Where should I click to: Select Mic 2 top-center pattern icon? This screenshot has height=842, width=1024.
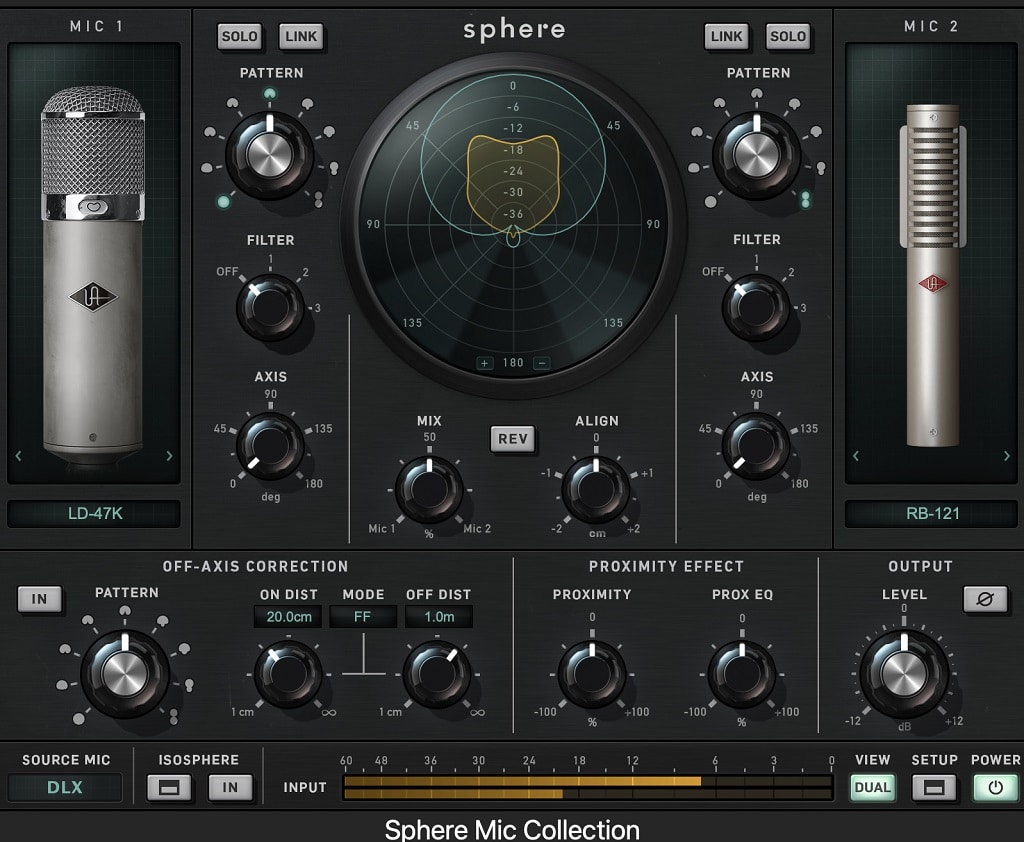click(756, 94)
